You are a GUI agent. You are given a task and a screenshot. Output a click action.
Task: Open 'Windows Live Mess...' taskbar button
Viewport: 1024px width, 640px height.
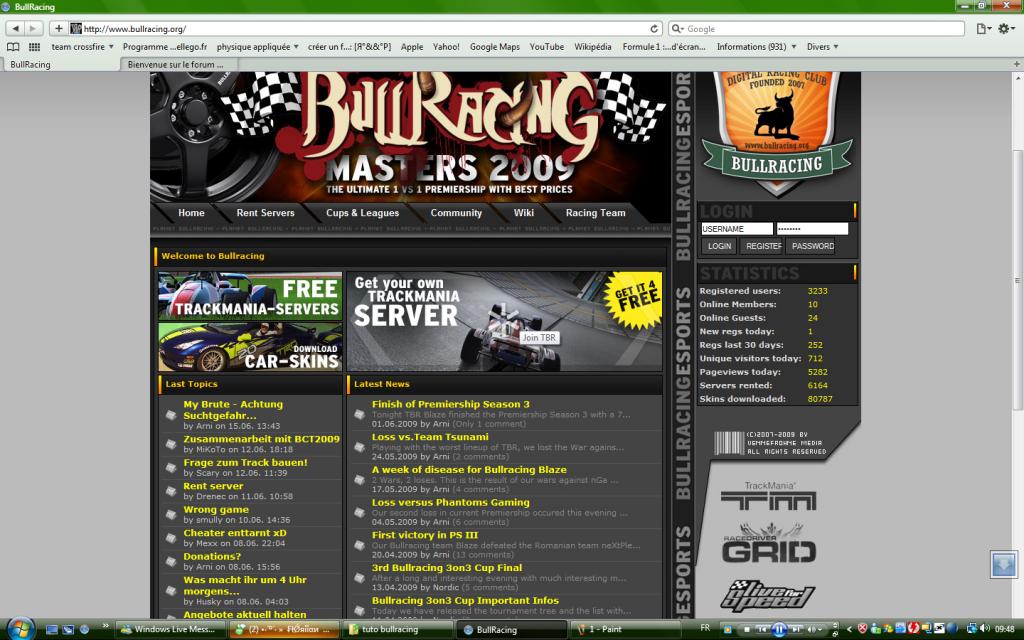(171, 630)
